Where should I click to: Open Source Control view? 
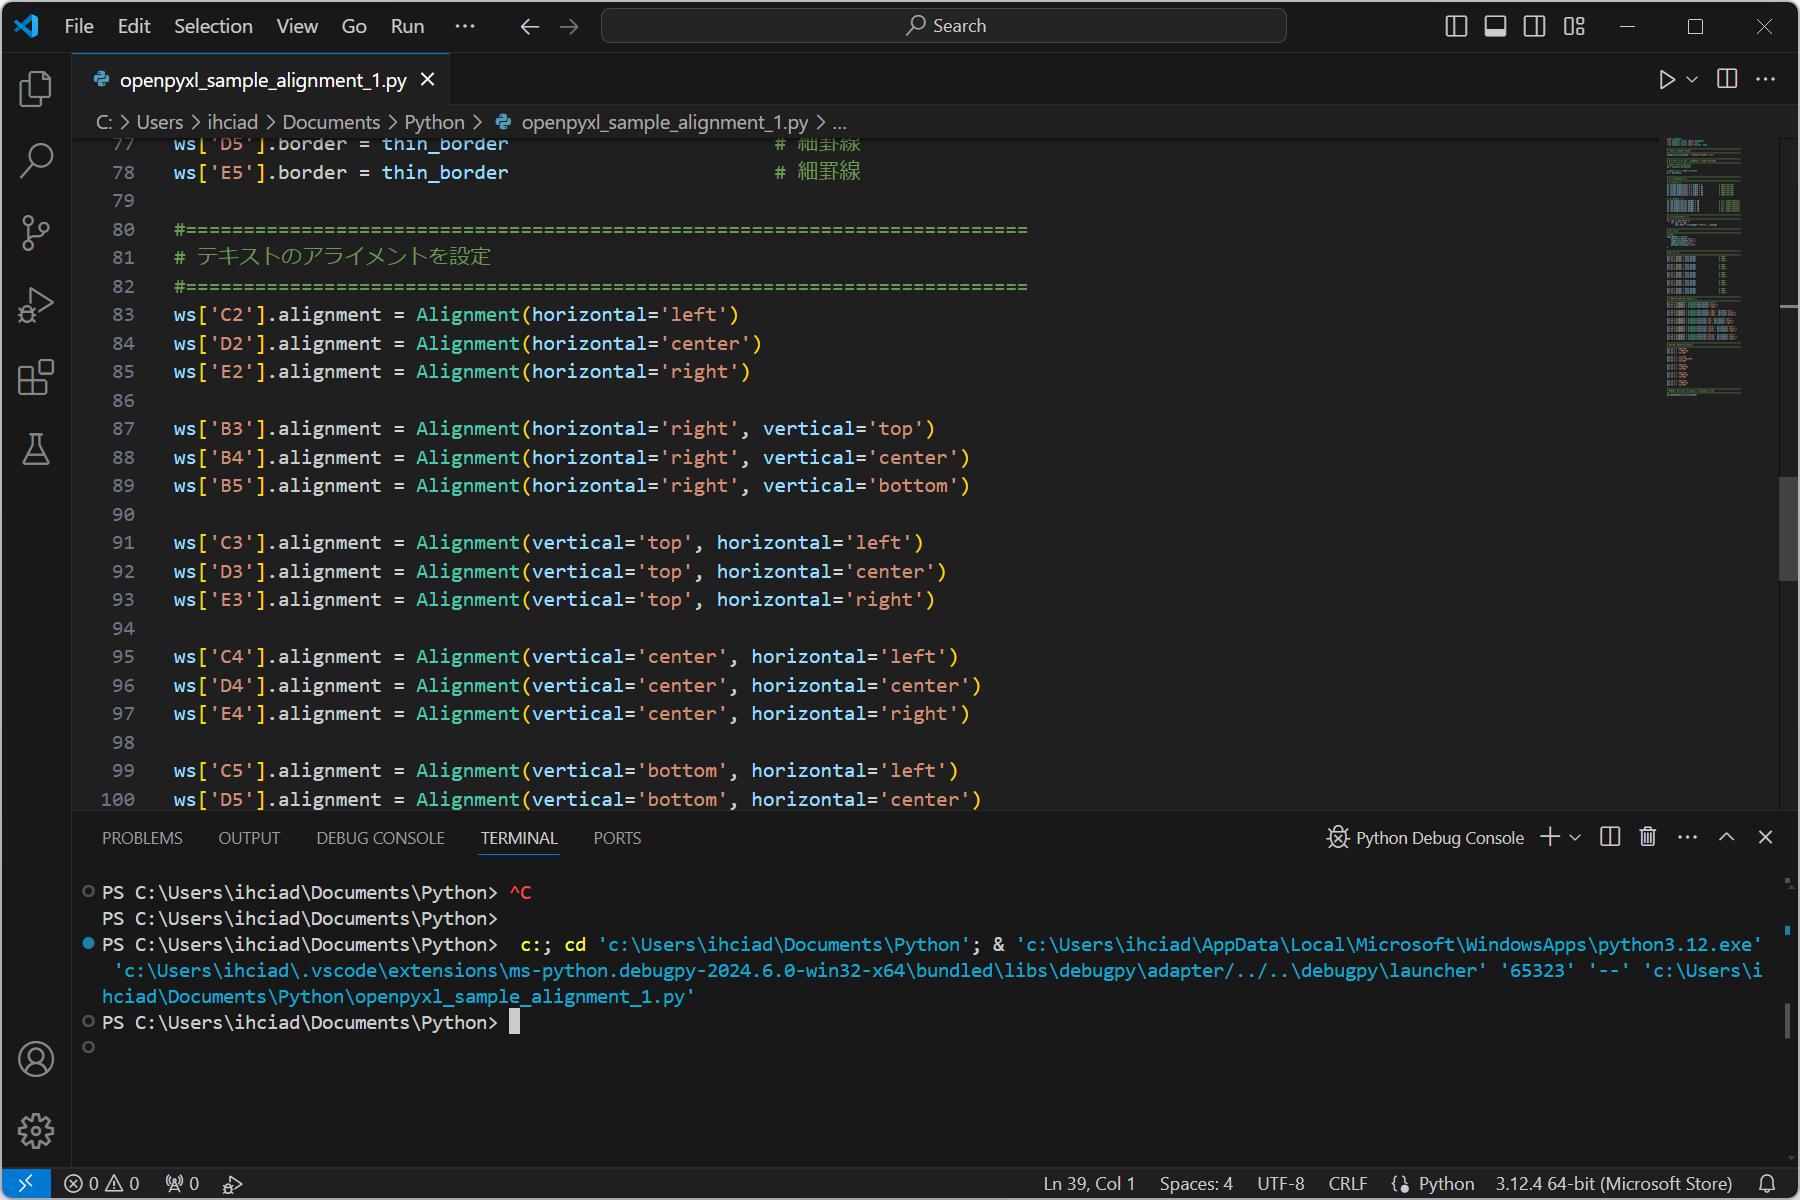(36, 233)
